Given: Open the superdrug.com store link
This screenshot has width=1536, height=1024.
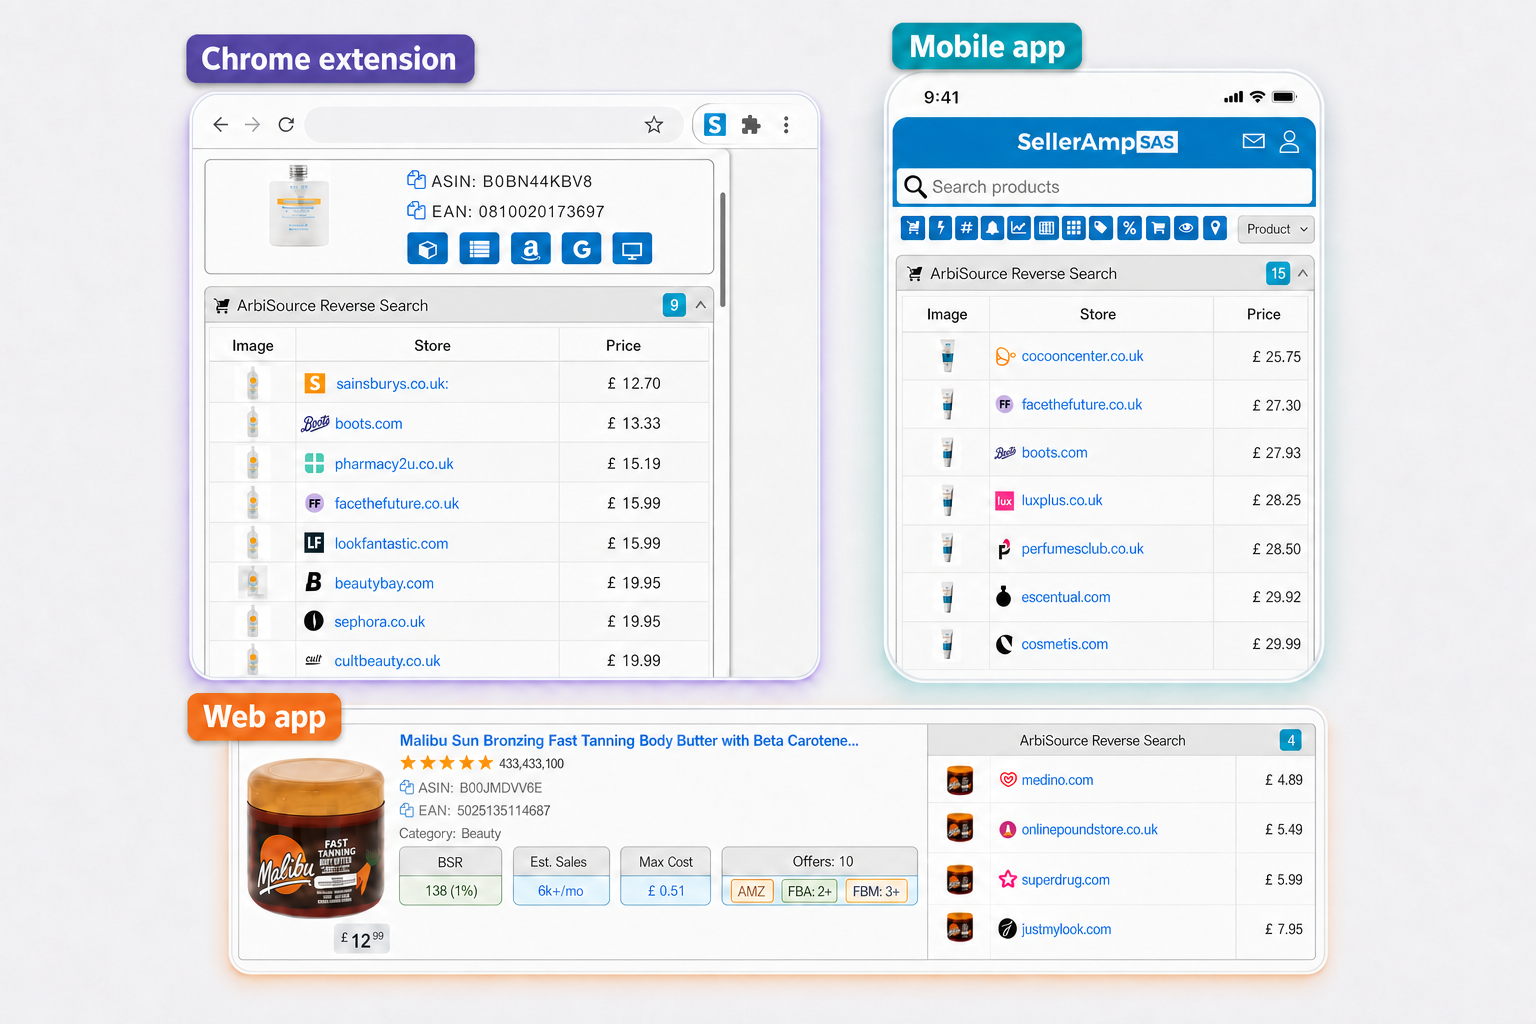Looking at the screenshot, I should 1066,880.
